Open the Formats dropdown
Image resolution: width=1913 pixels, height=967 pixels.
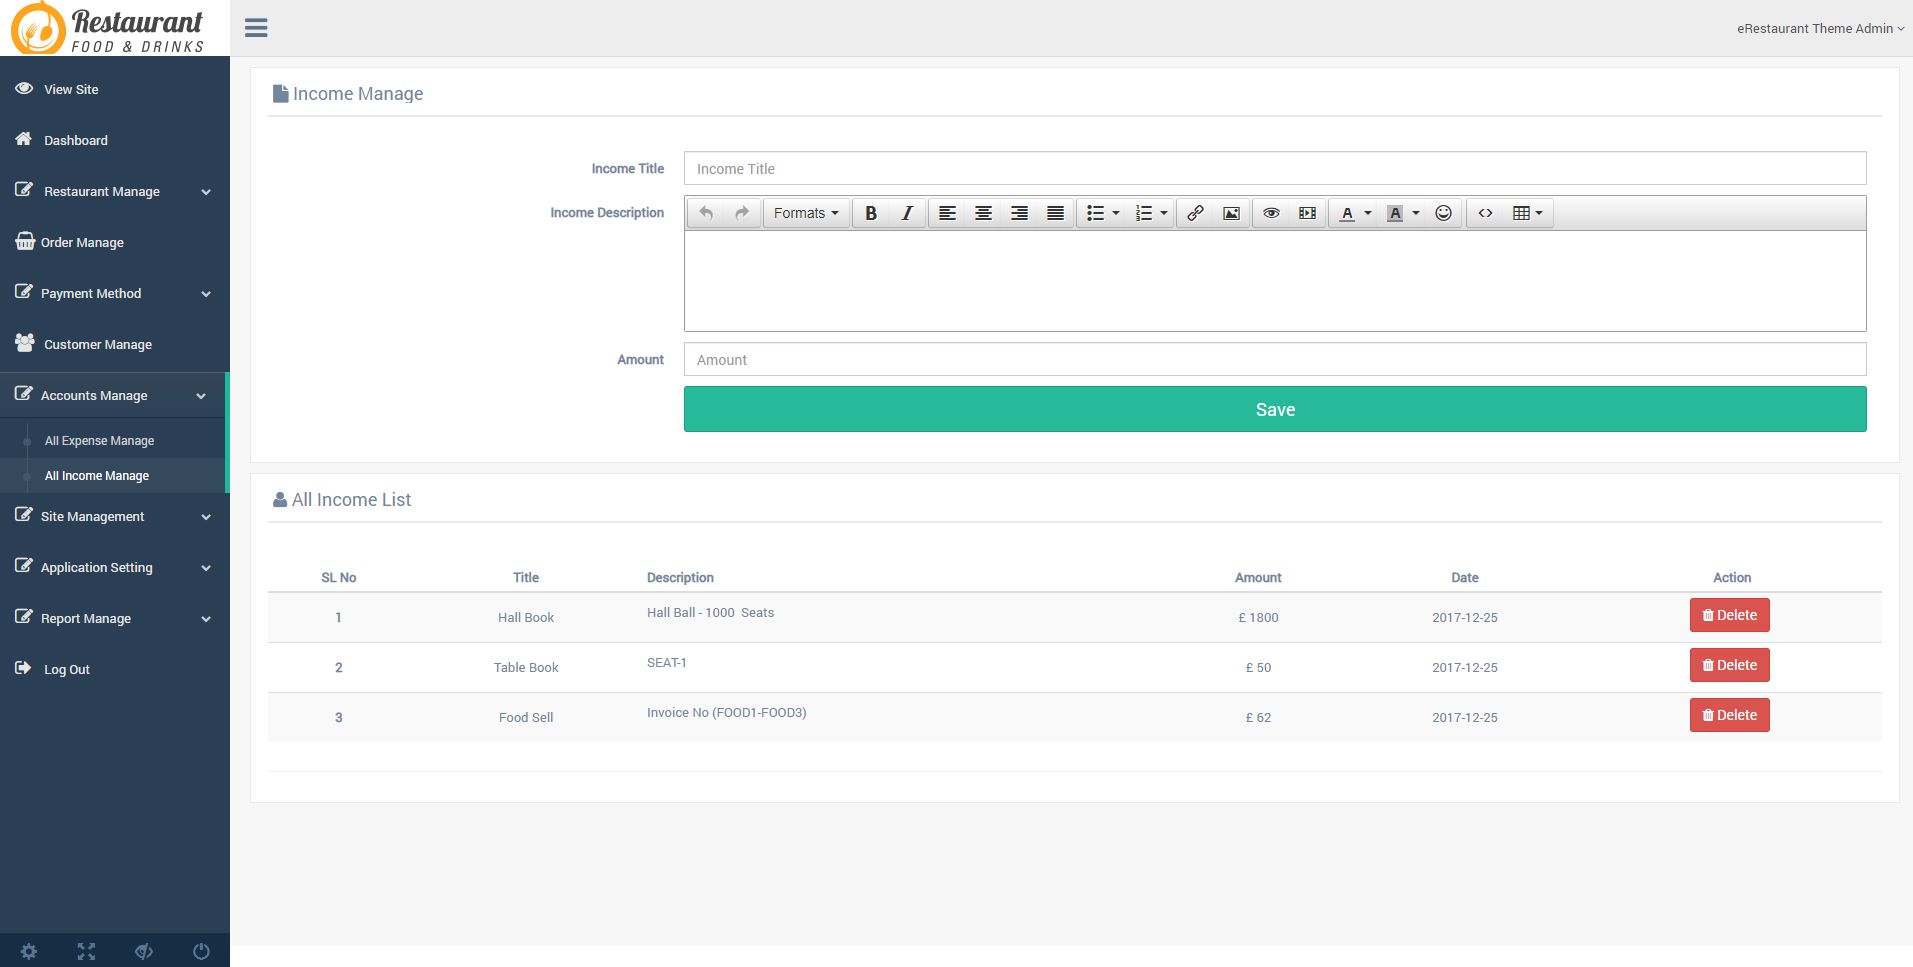pos(806,213)
